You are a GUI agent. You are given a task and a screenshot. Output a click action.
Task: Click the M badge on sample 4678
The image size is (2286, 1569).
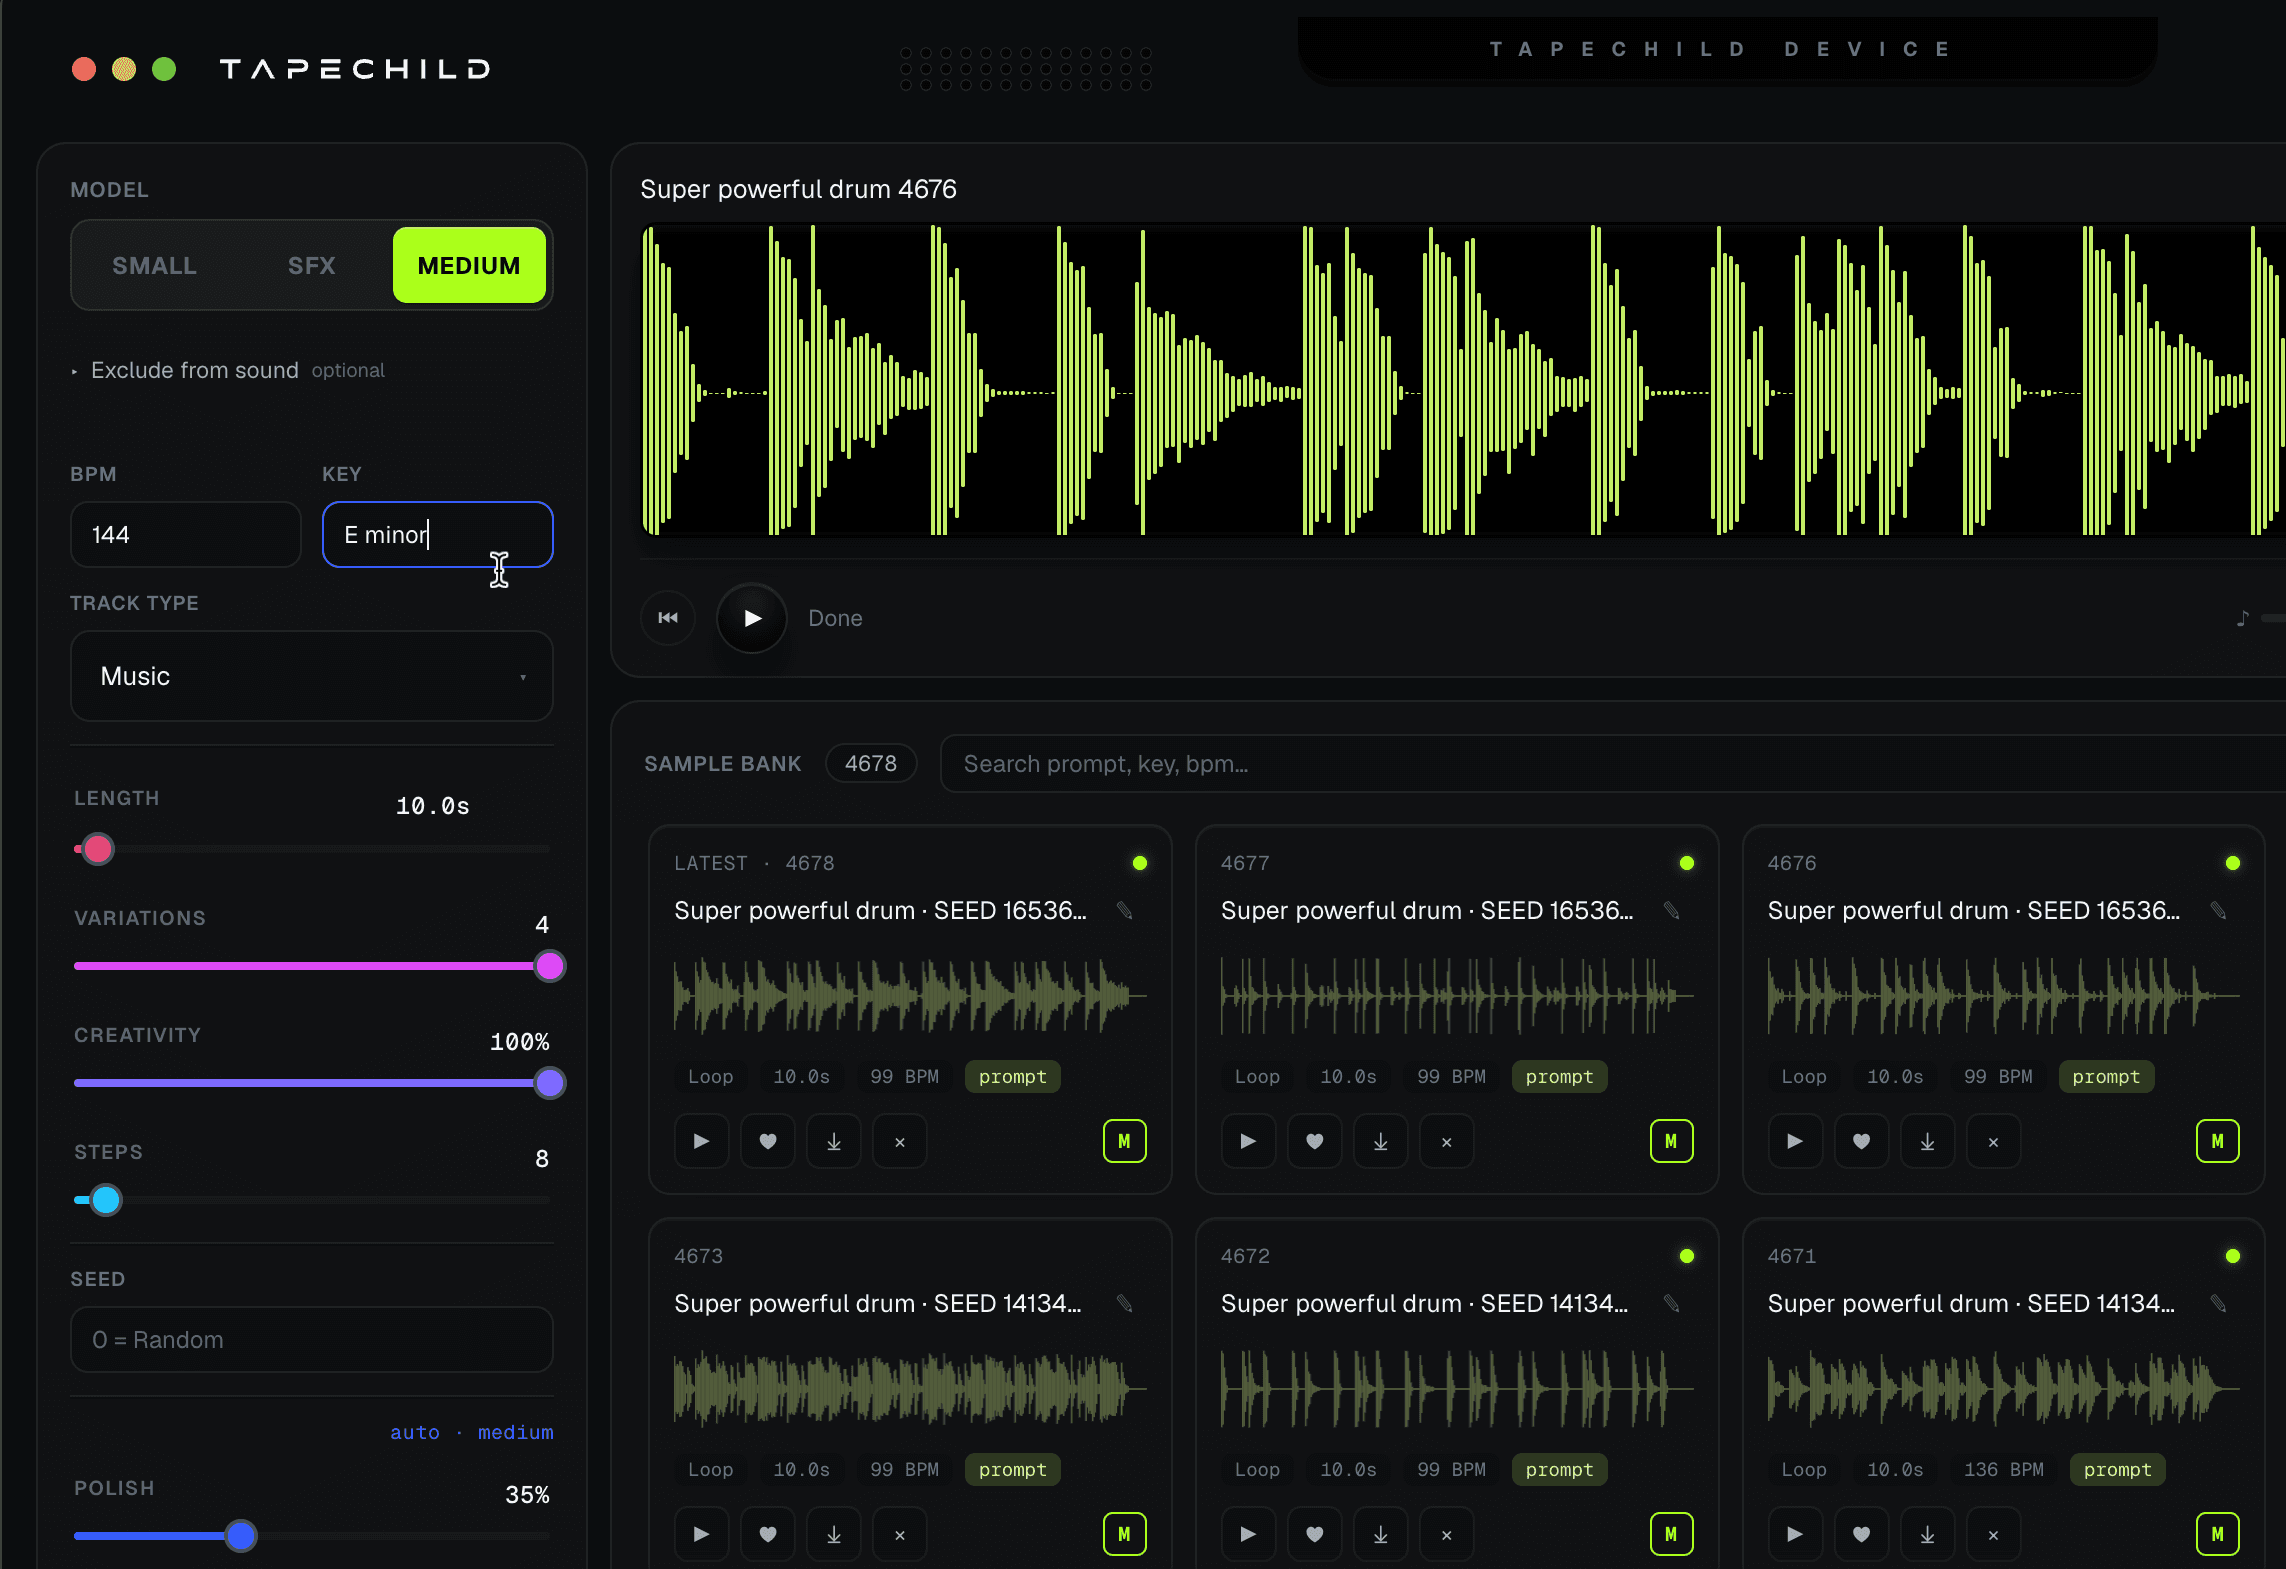point(1124,1141)
